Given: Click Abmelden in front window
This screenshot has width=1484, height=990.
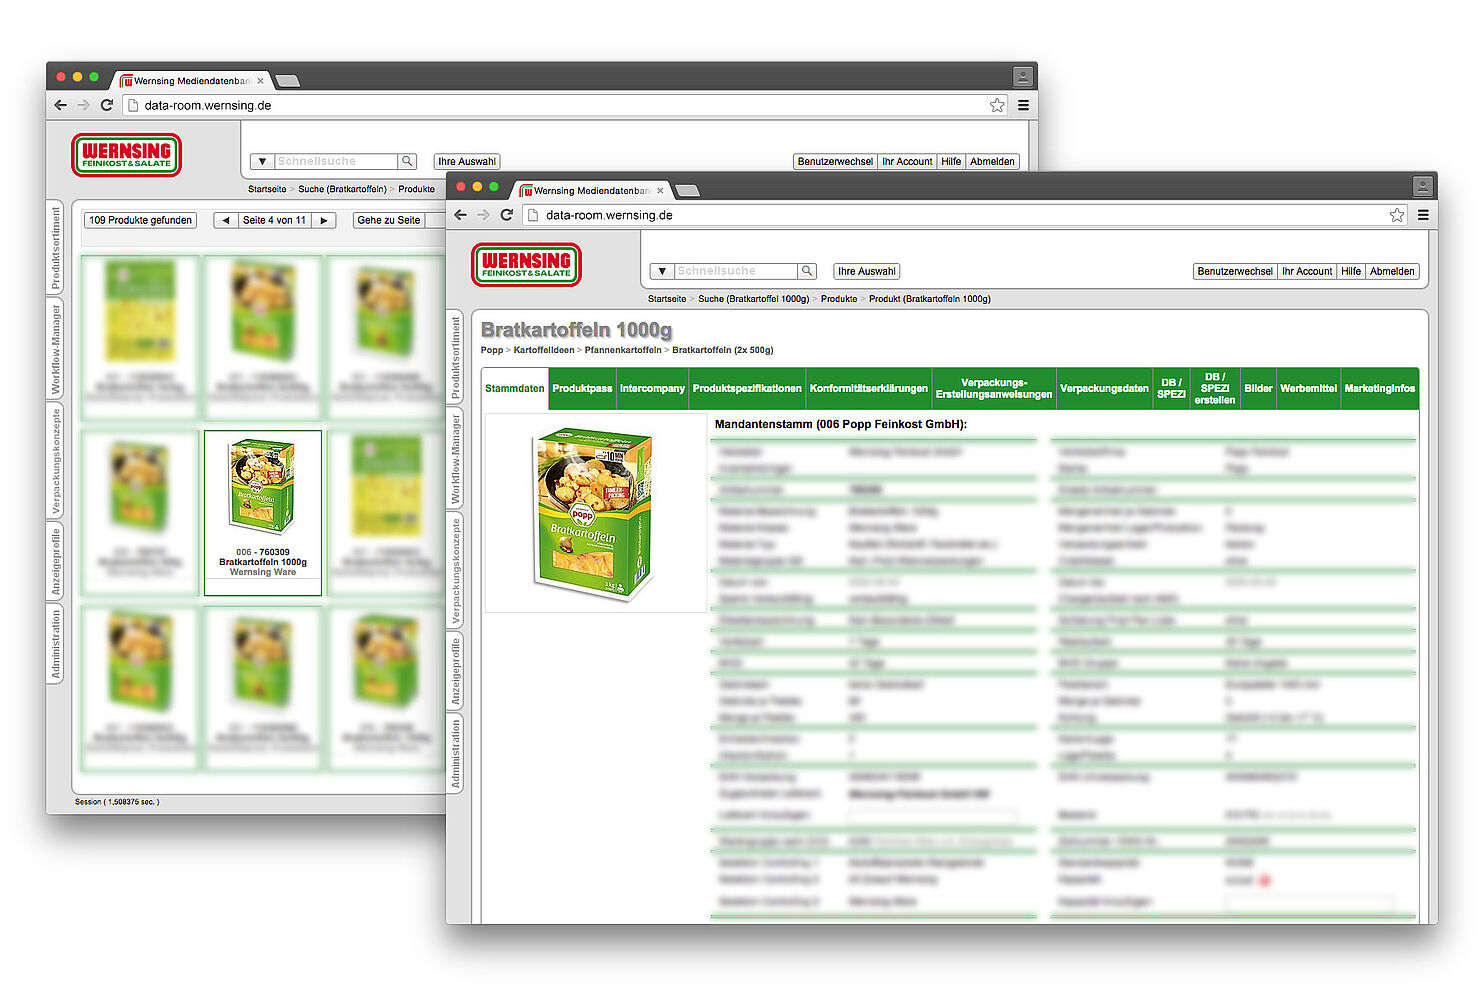Looking at the screenshot, I should coord(1392,271).
